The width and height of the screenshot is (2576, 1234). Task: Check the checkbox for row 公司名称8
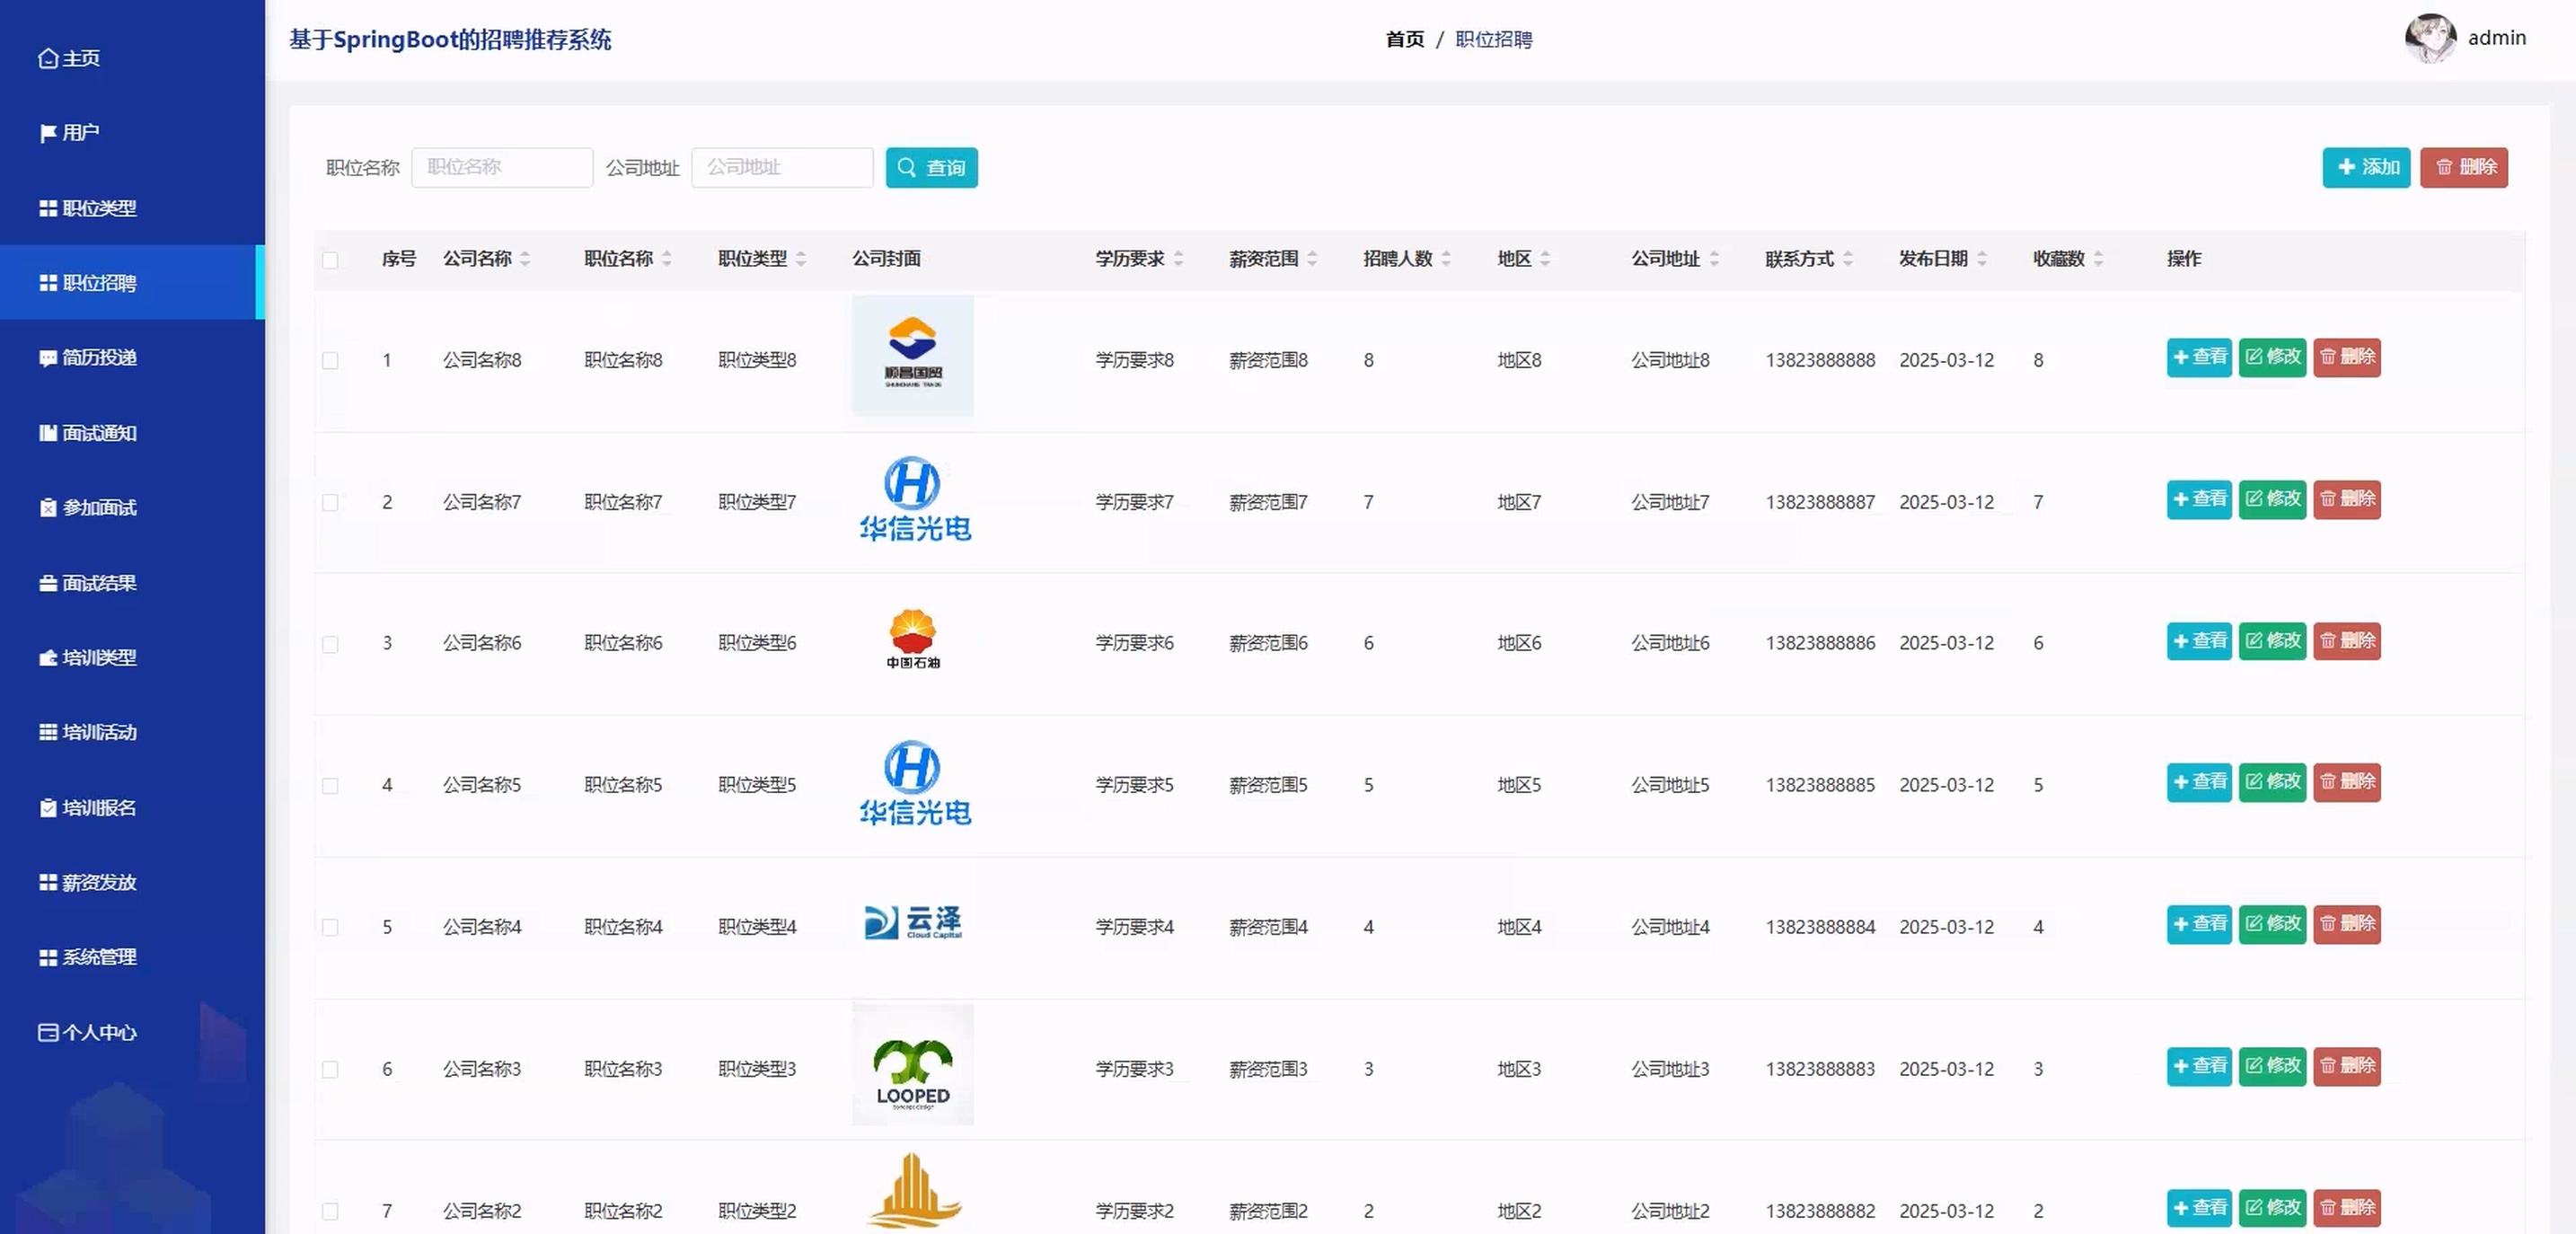[x=330, y=360]
